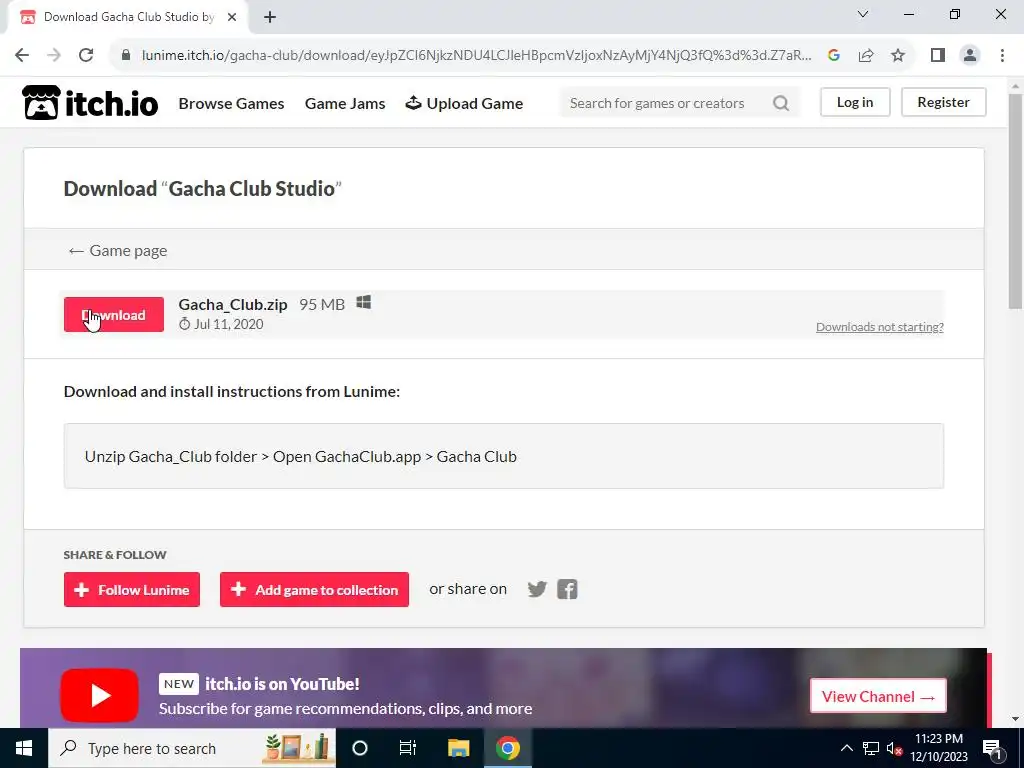Open a new browser tab
The height and width of the screenshot is (768, 1024).
pyautogui.click(x=270, y=17)
